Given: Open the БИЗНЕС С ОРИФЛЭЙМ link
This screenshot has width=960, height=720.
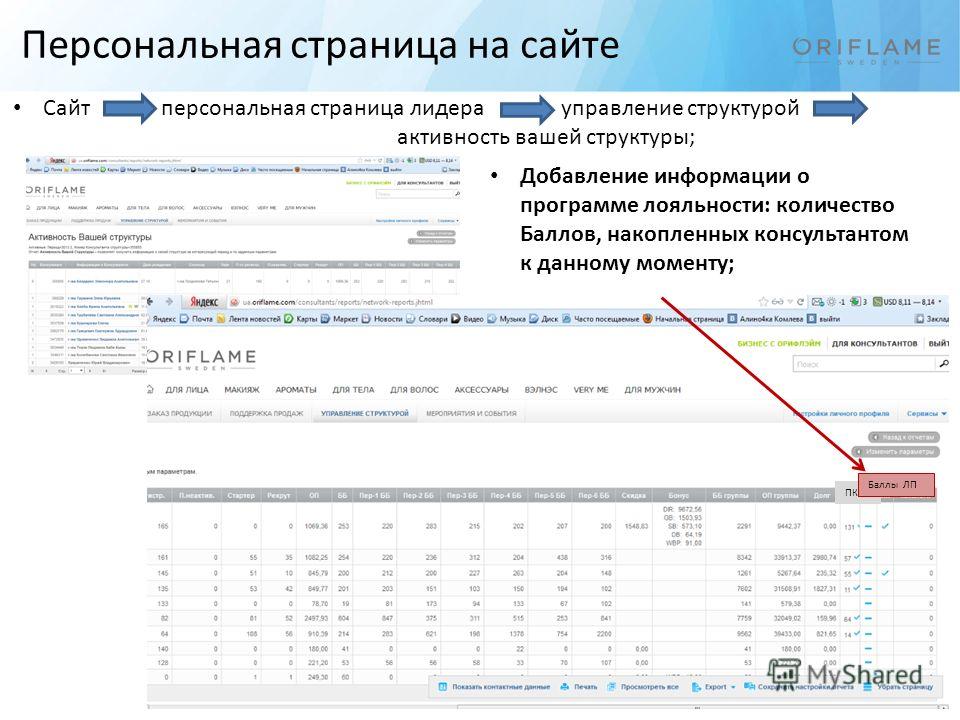Looking at the screenshot, I should pyautogui.click(x=779, y=343).
